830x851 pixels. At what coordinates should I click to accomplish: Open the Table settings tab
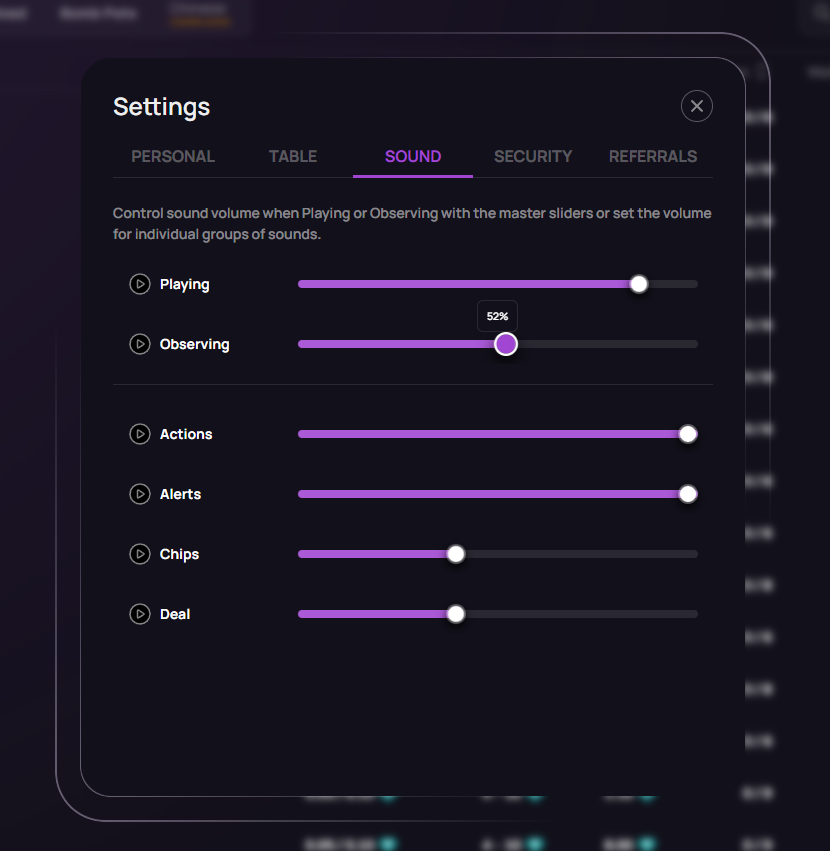click(x=293, y=156)
